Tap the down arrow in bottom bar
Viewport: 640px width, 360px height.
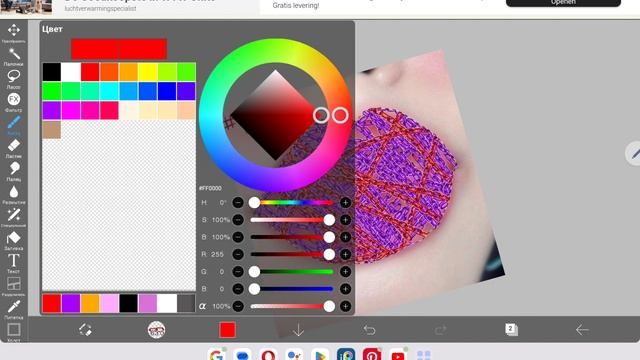[298, 330]
